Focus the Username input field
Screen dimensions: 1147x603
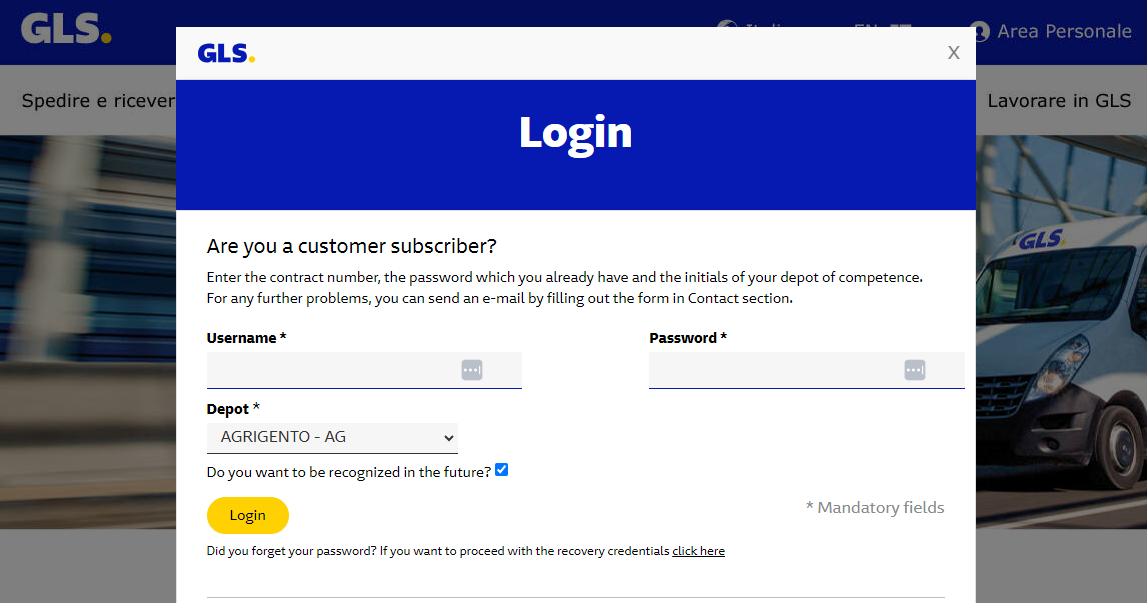click(332, 370)
